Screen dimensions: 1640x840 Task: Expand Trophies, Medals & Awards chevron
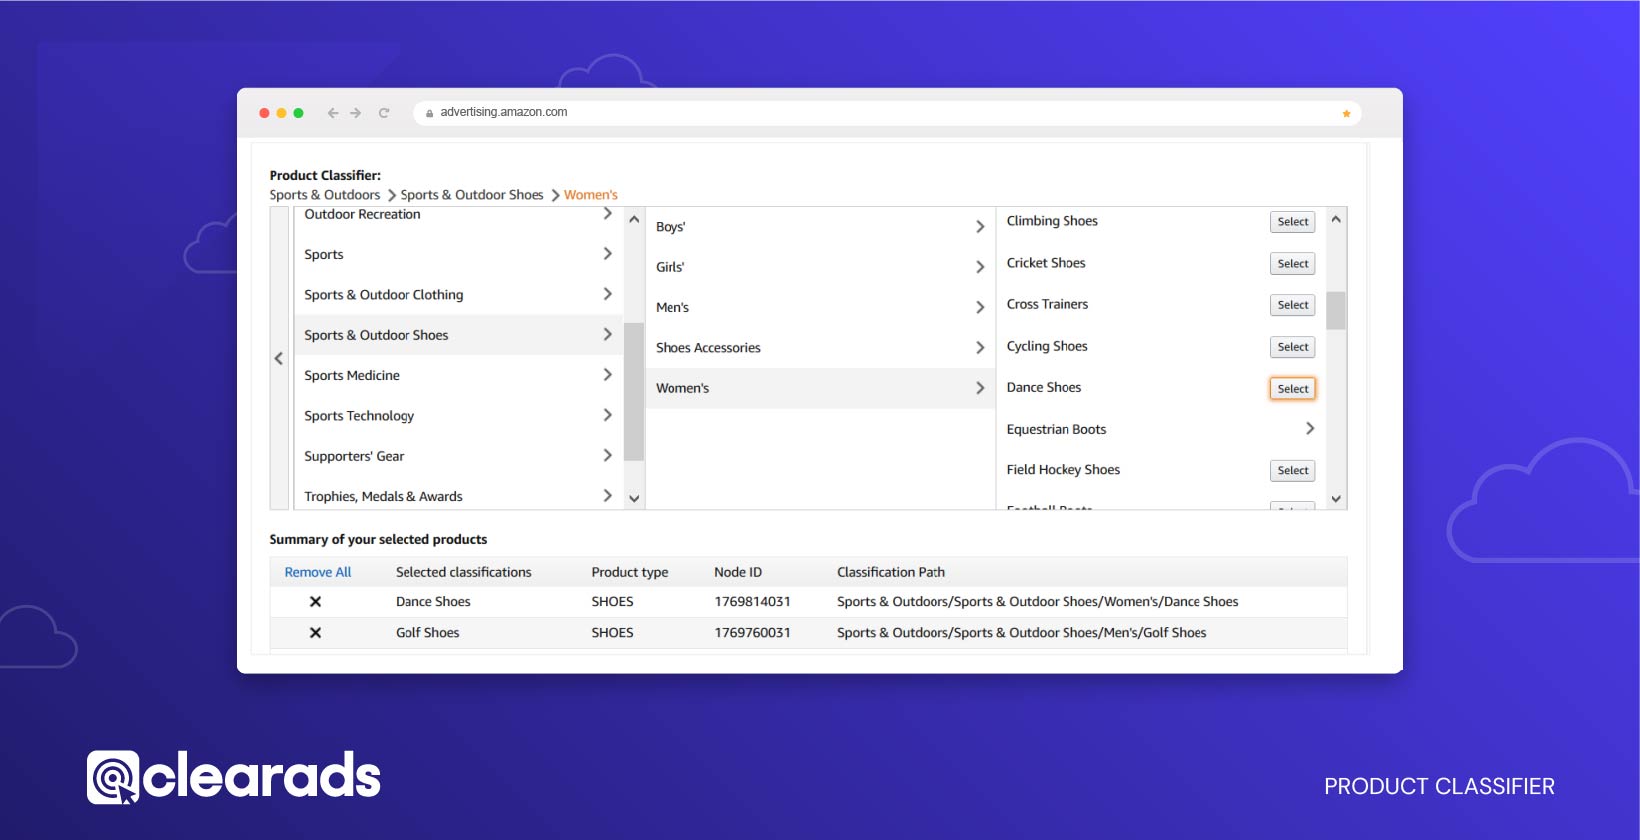(x=607, y=495)
